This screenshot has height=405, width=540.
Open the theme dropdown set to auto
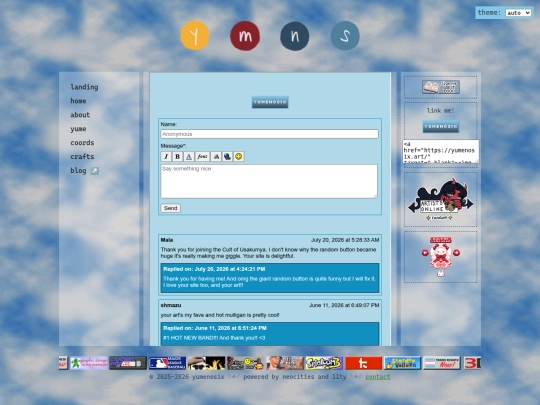(x=518, y=13)
